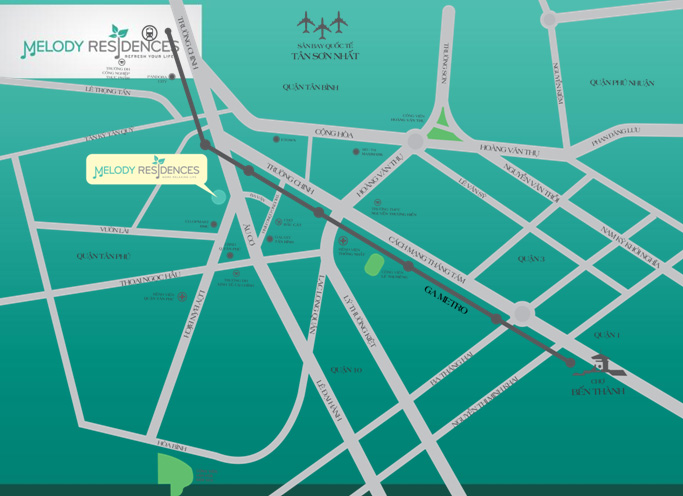683x496 pixels.
Task: Click the green leaf logo in the top banner
Action: coord(119,31)
